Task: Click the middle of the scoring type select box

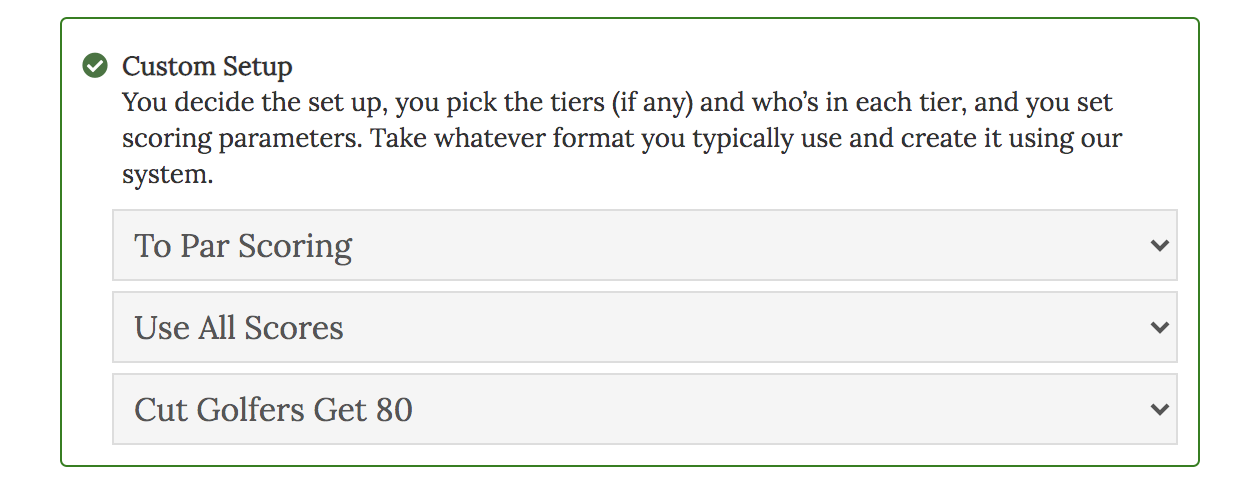Action: tap(644, 245)
